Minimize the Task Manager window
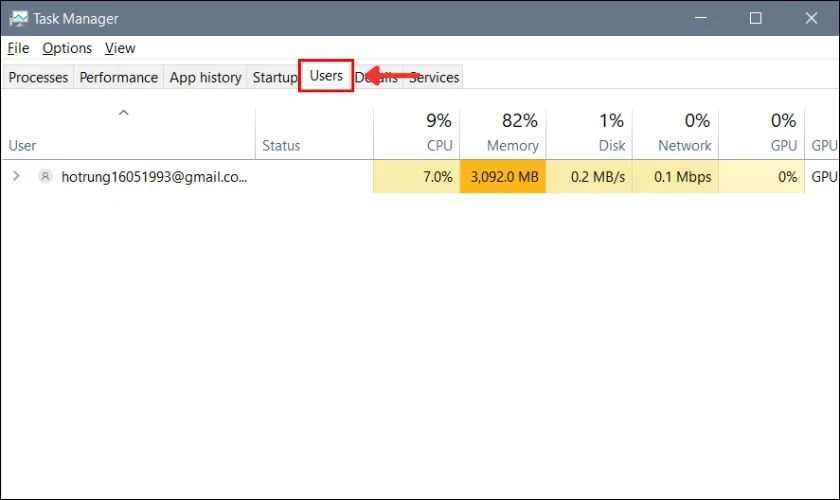 tap(701, 18)
